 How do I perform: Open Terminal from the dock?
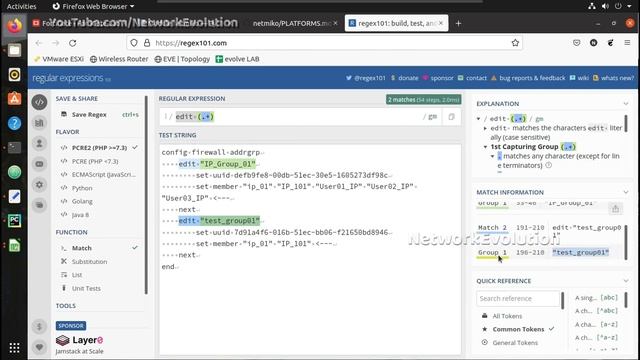point(14,147)
